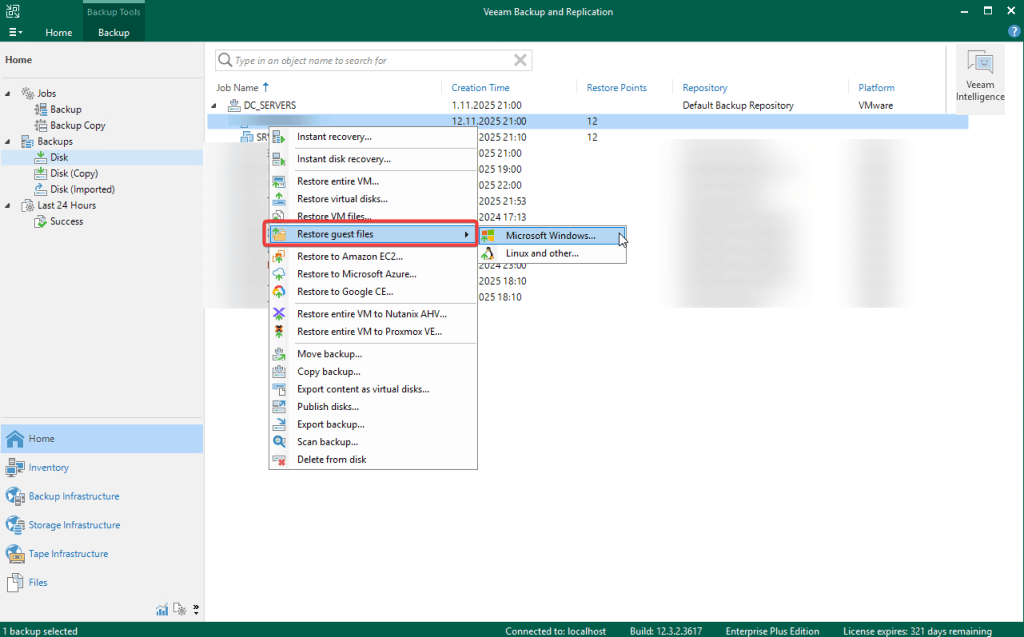Click the Move backup icon
This screenshot has height=637, width=1024.
pos(279,354)
